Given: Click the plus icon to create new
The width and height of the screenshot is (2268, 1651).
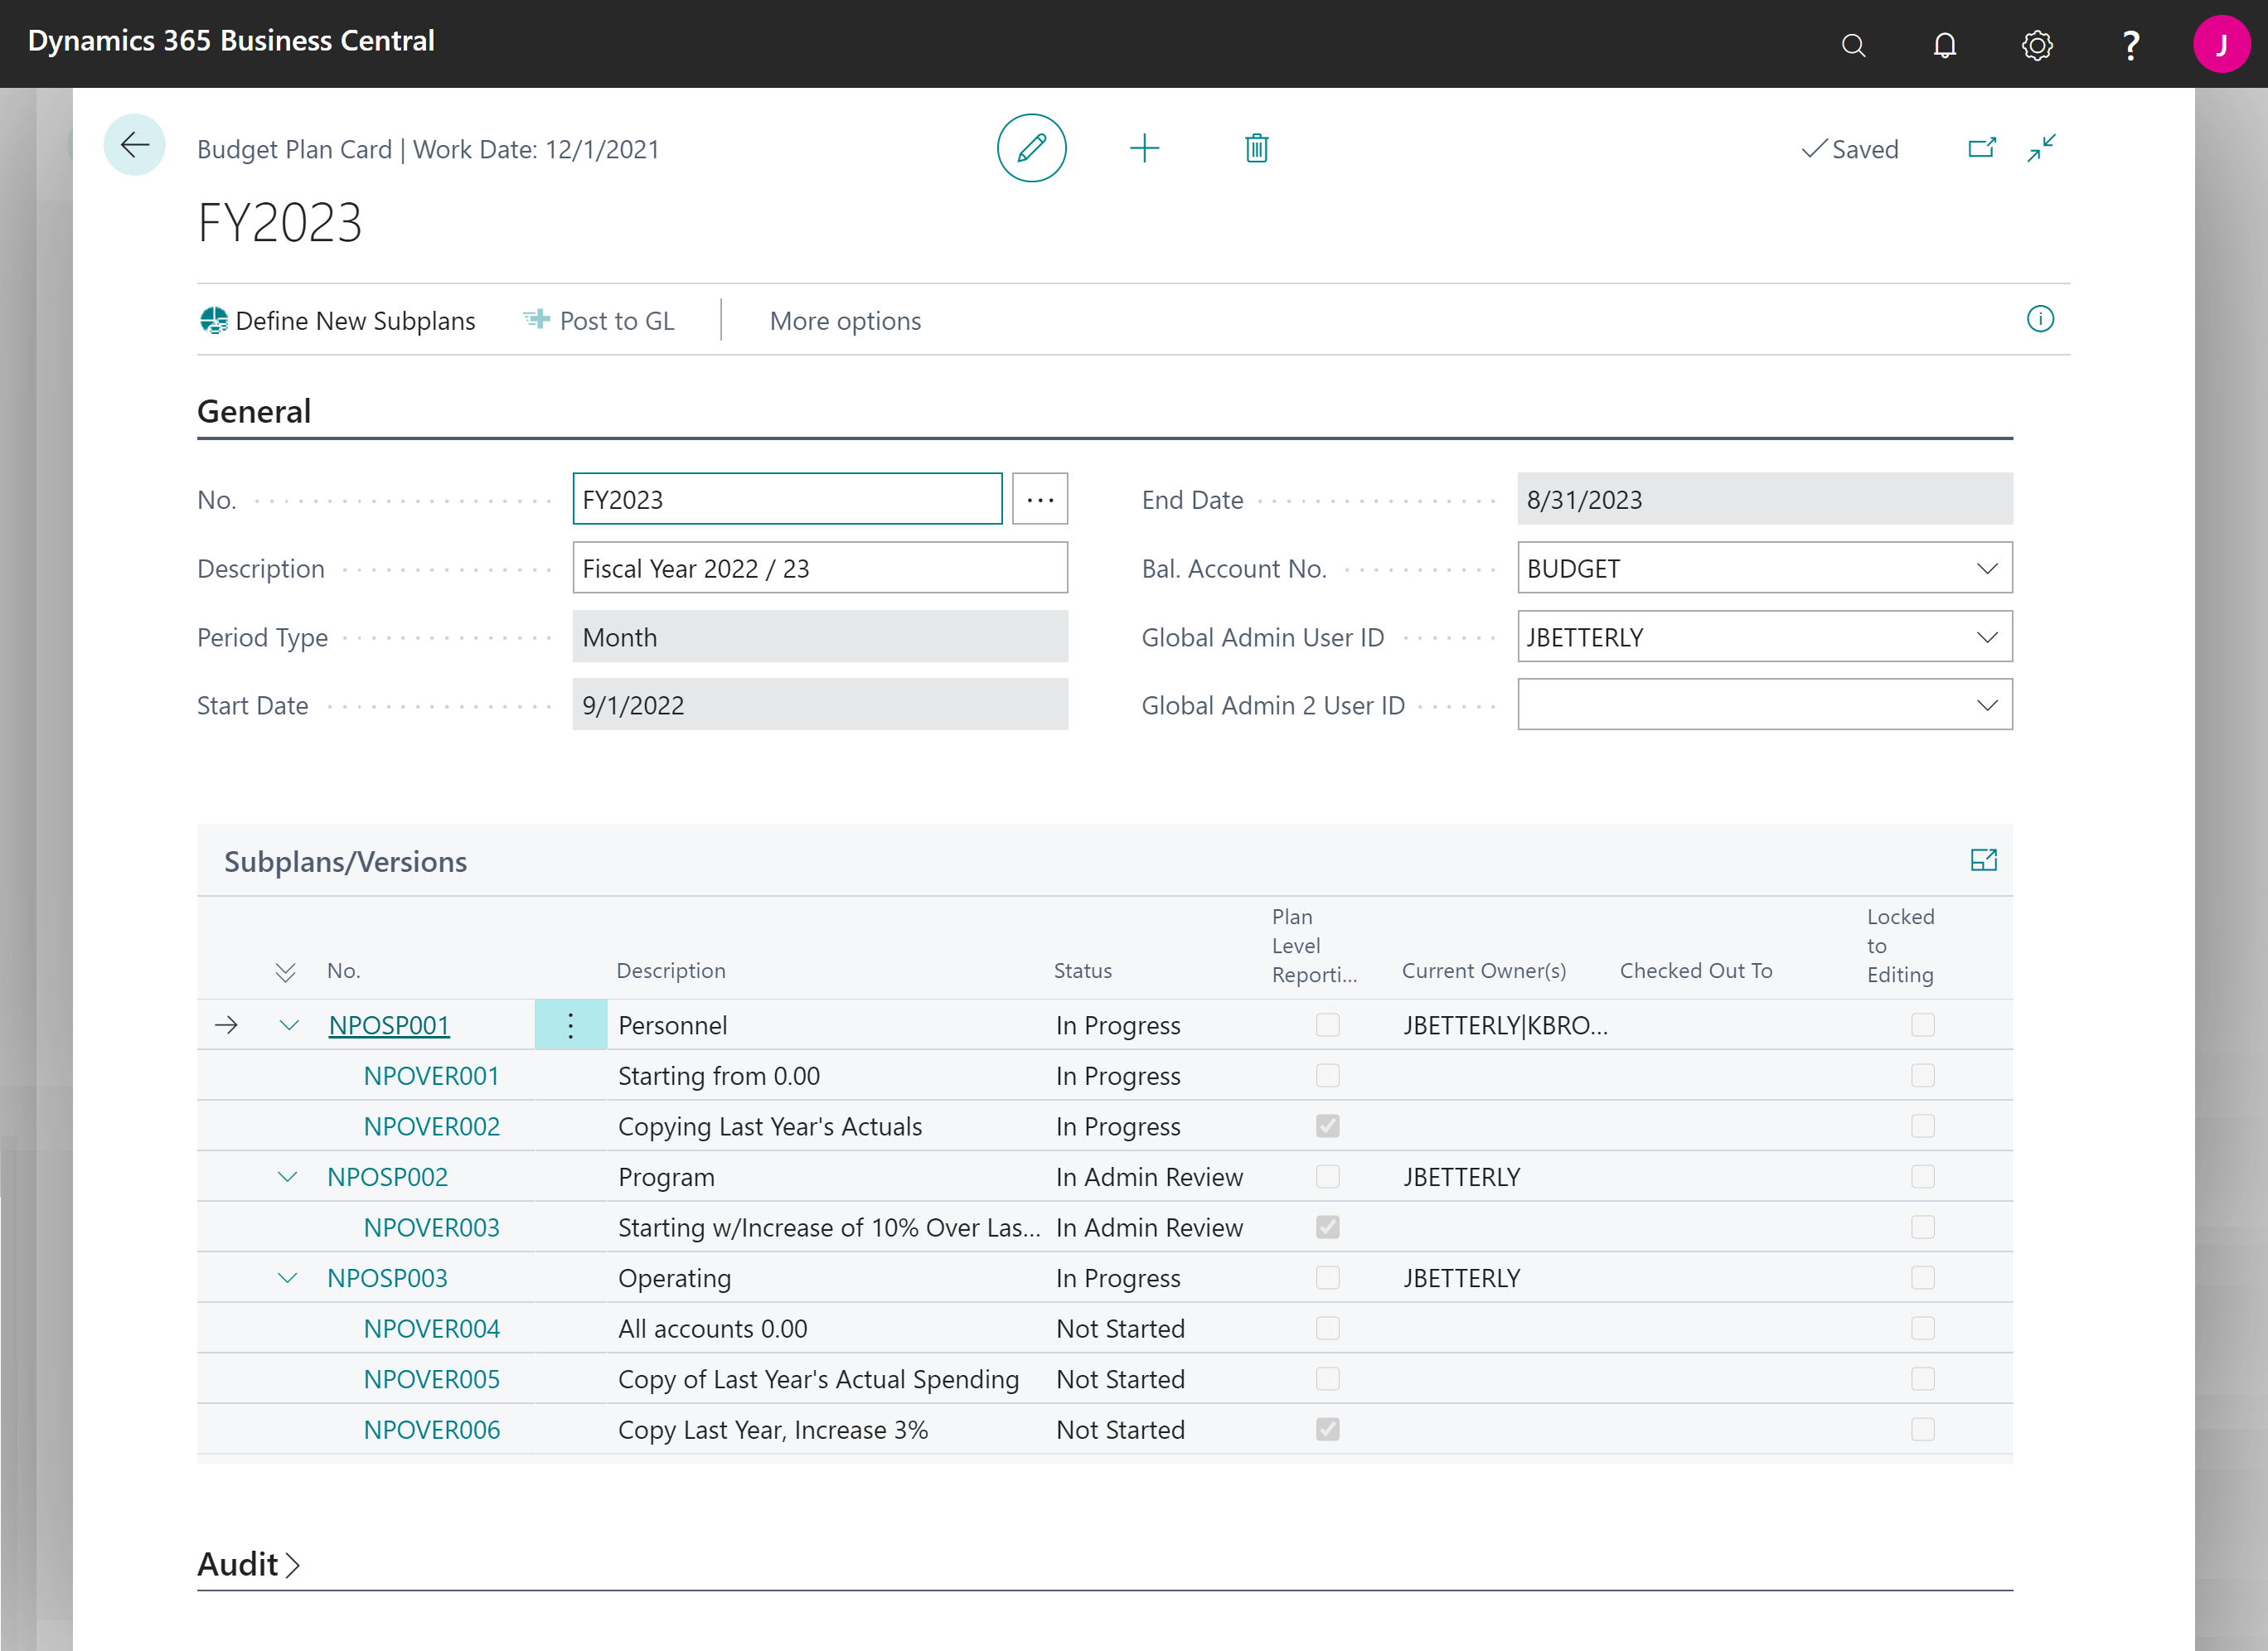Looking at the screenshot, I should click(1144, 148).
